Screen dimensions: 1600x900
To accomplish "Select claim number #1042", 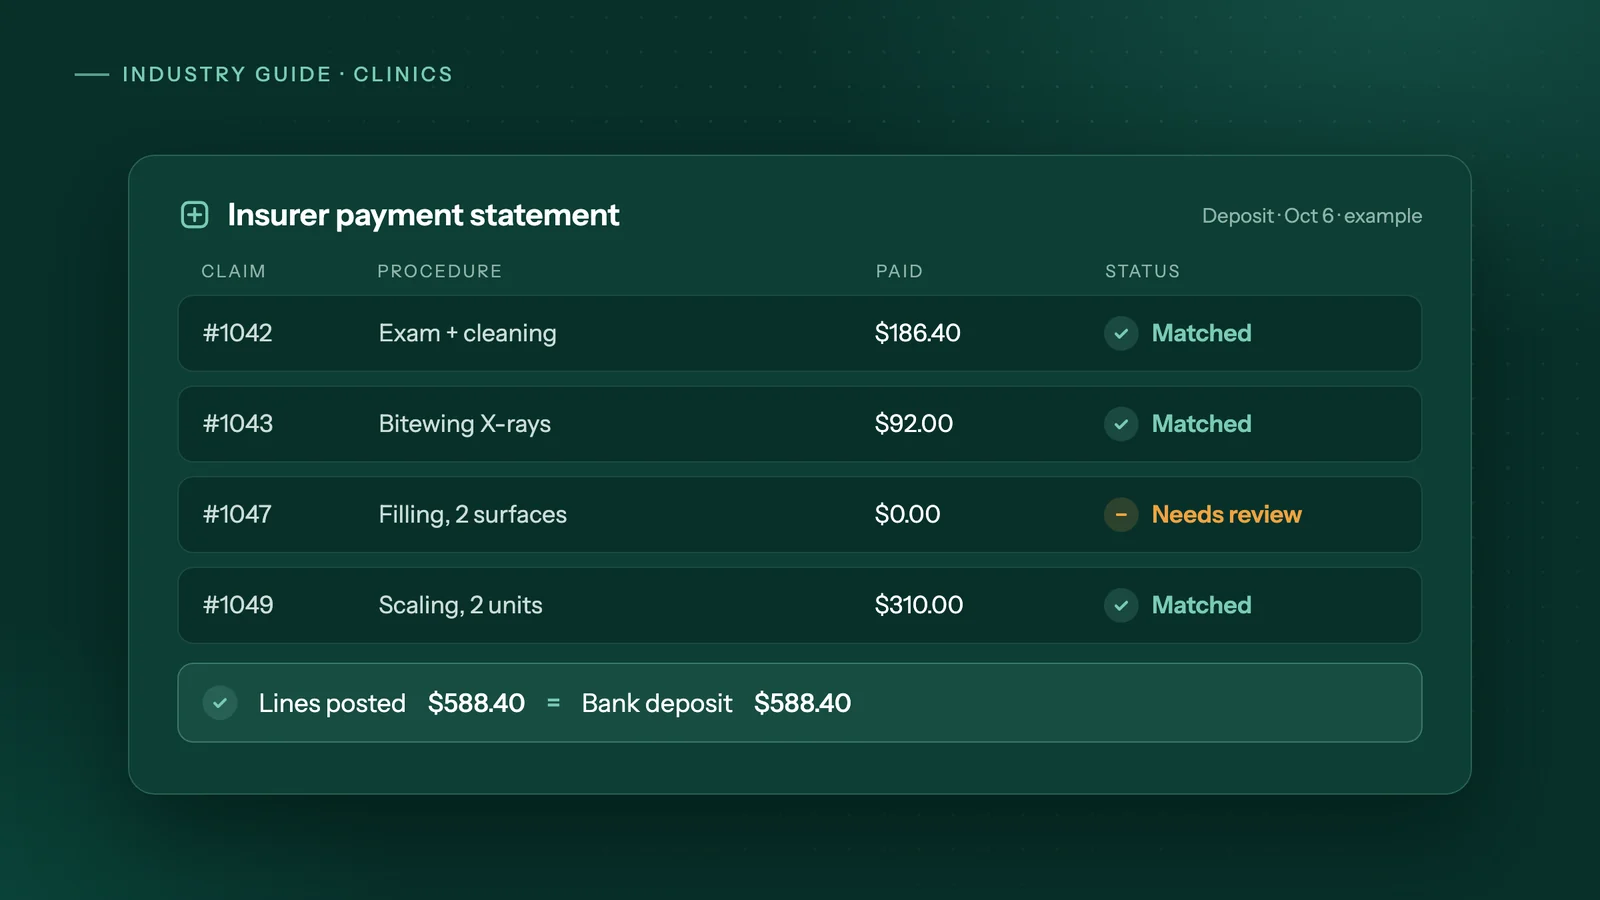I will (x=238, y=333).
